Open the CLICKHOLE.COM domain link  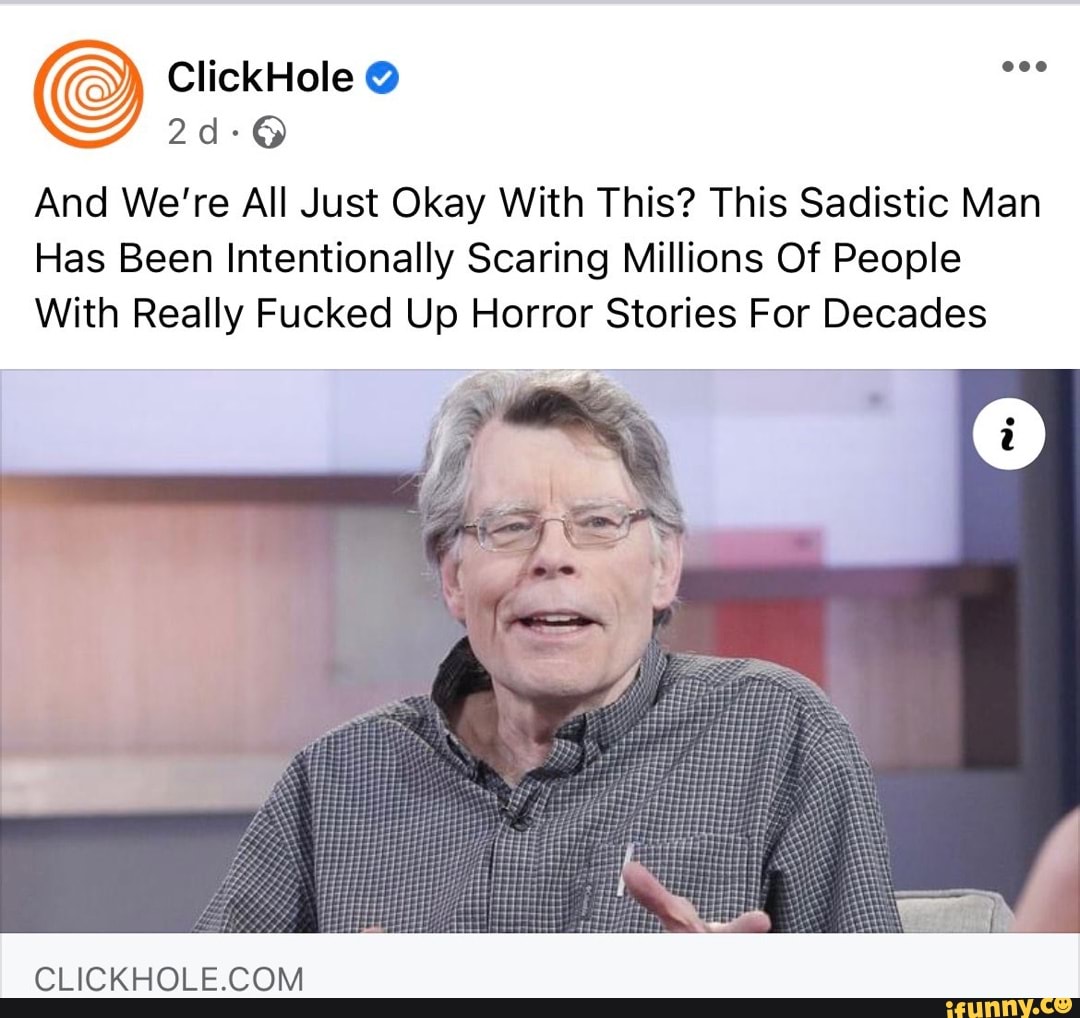(169, 979)
